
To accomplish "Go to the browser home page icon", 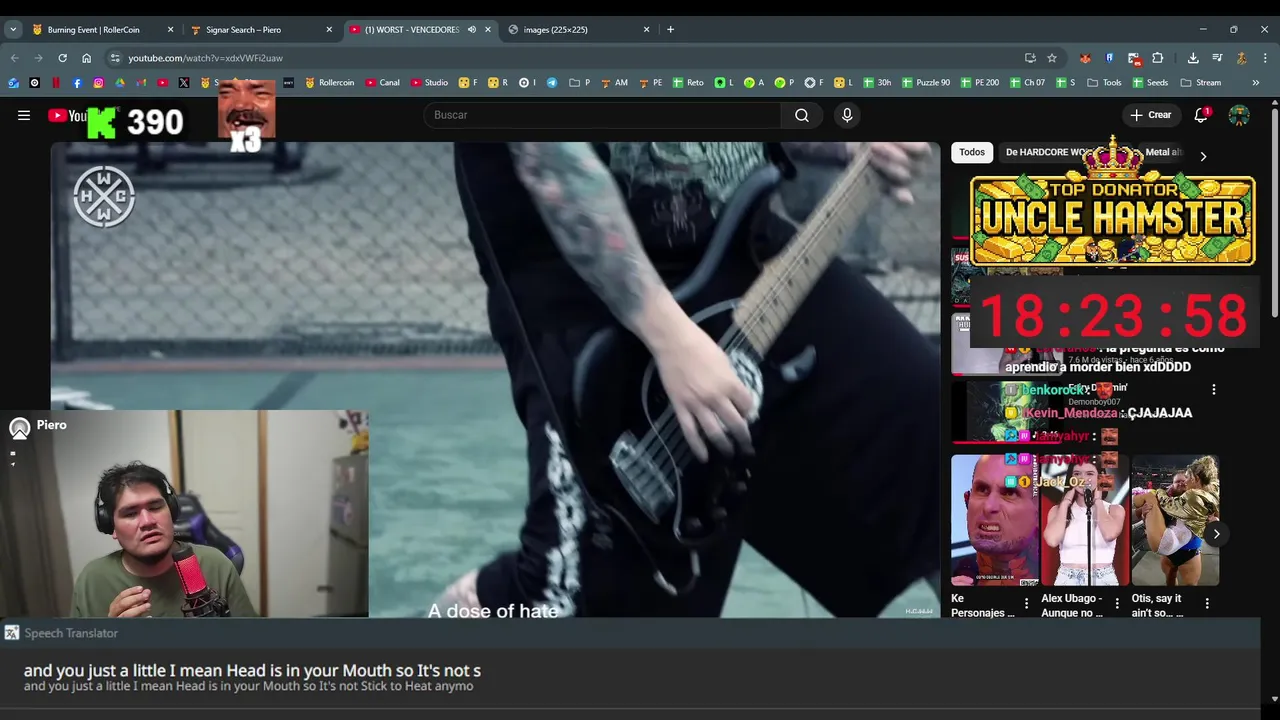I will point(86,58).
